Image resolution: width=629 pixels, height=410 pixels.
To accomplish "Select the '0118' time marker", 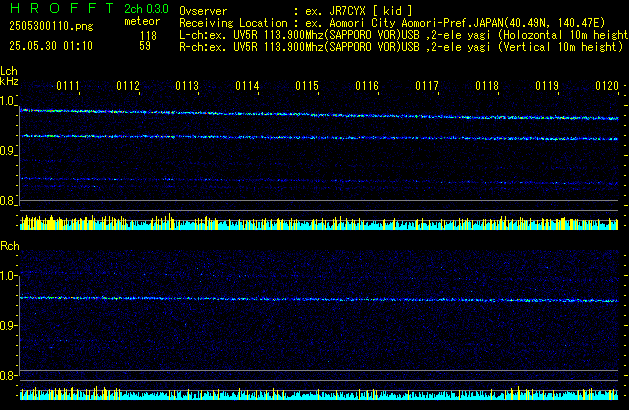I will coord(487,86).
